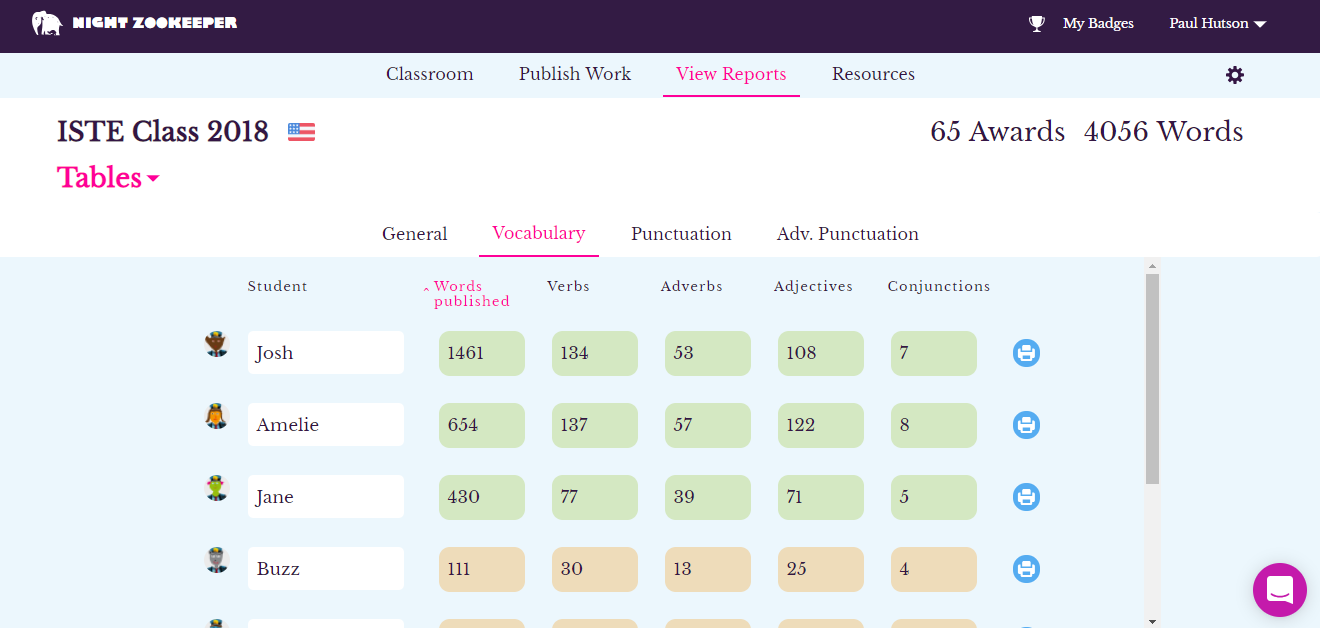Viewport: 1320px width, 628px height.
Task: Open the Resources tab
Action: point(873,74)
